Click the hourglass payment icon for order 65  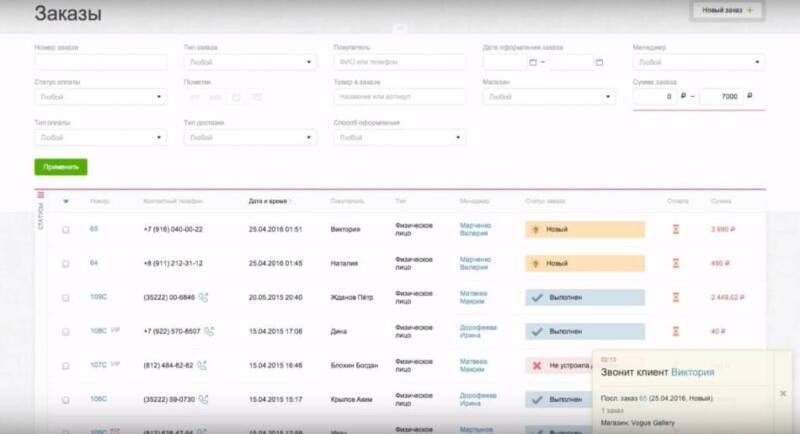tap(675, 229)
